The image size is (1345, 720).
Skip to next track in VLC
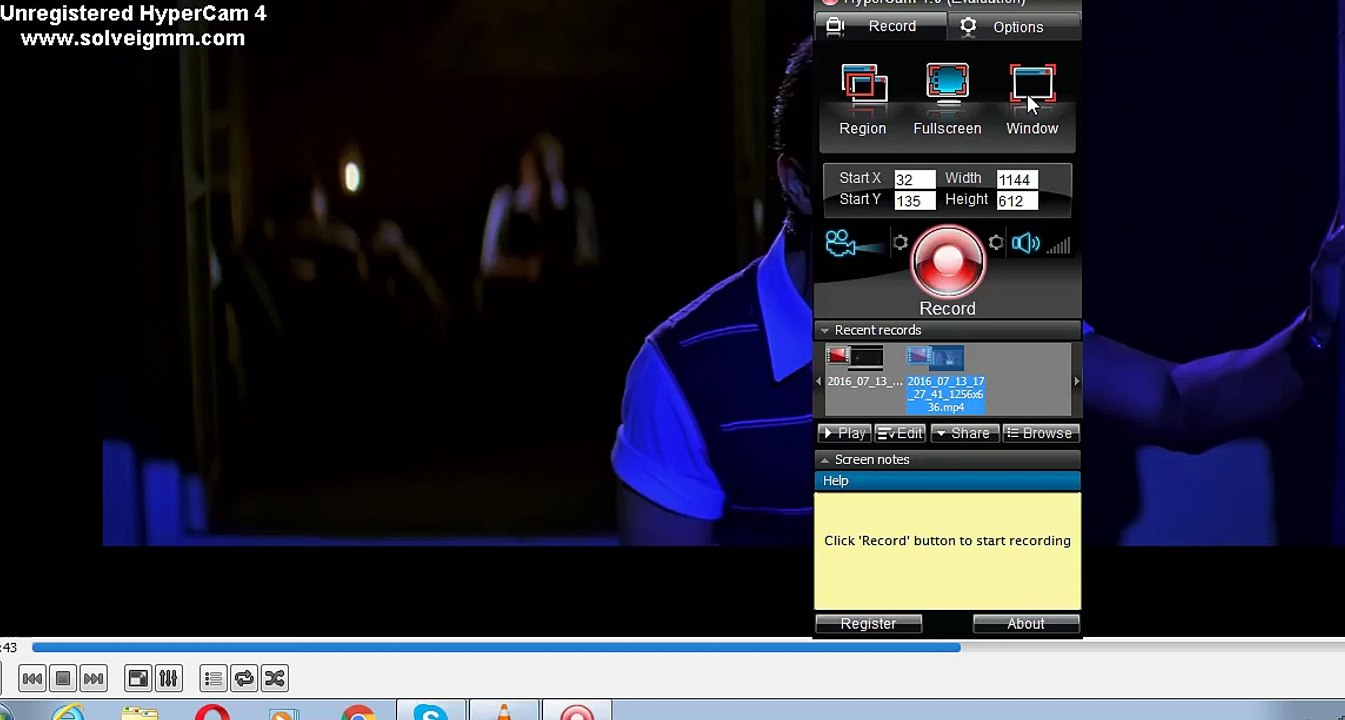(x=93, y=679)
